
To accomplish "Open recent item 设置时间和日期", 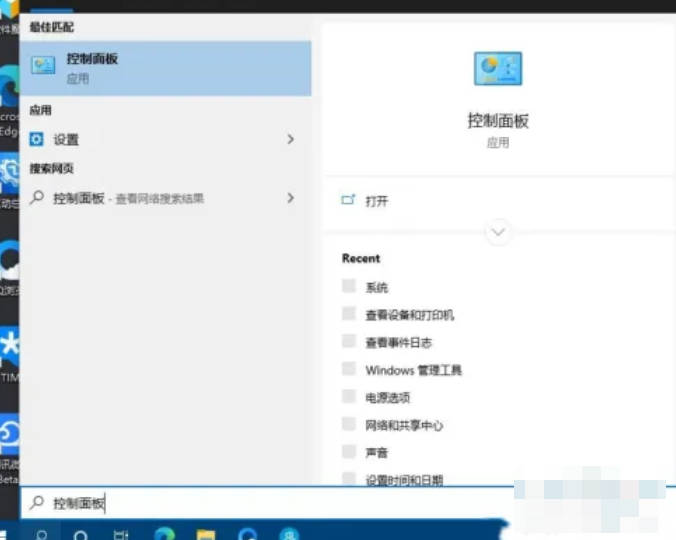I will pos(392,480).
